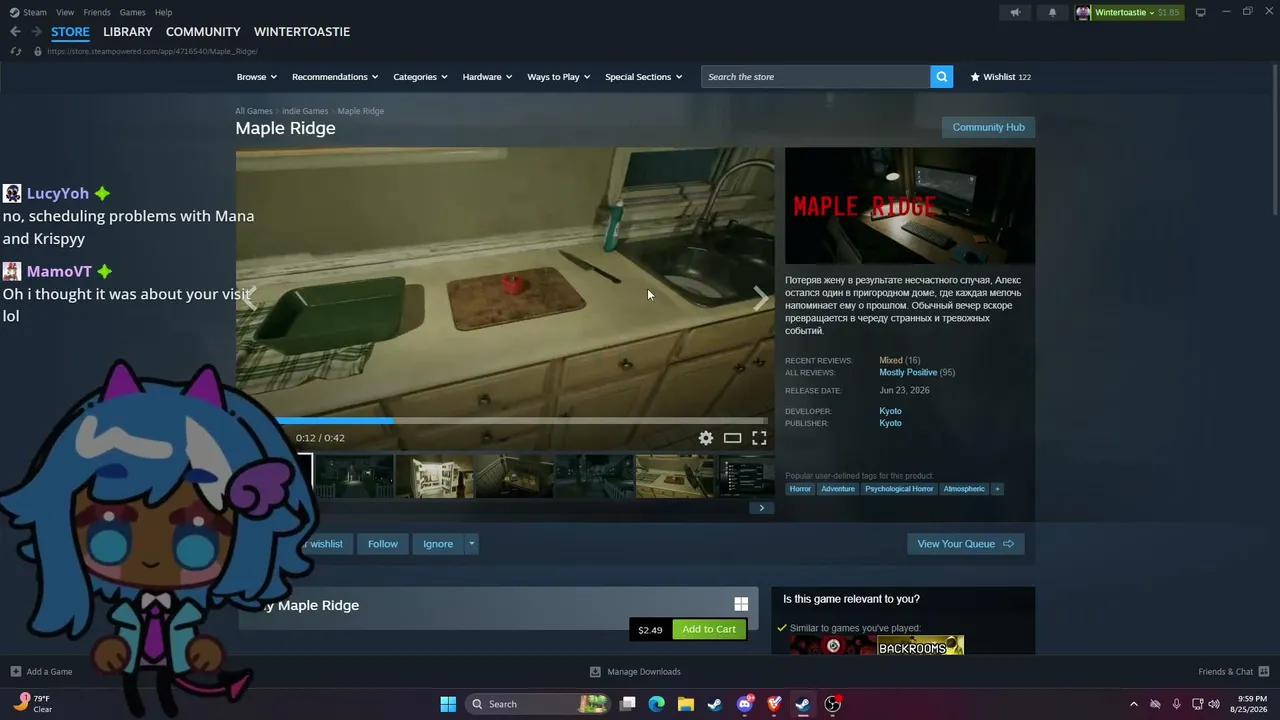The height and width of the screenshot is (720, 1280).
Task: Open the All Games breadcrumb
Action: (254, 111)
